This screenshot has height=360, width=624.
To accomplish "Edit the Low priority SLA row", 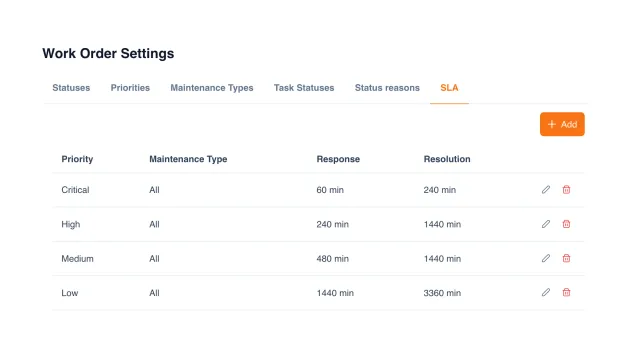I will pos(546,292).
